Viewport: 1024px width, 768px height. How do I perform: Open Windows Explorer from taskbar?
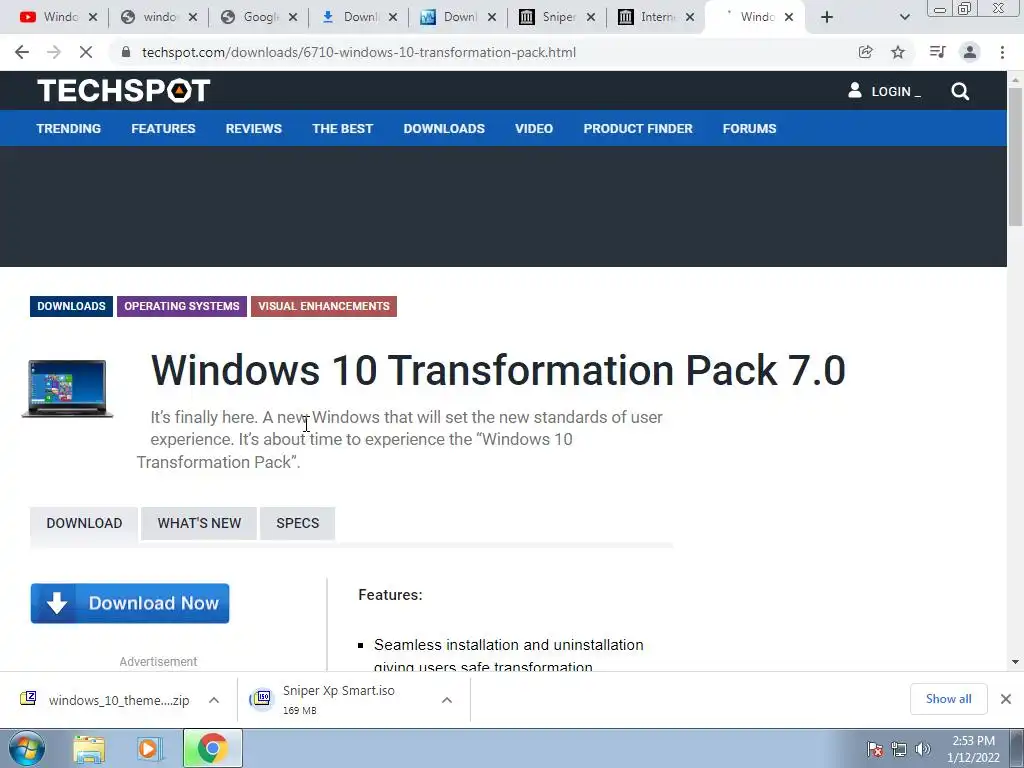point(89,748)
